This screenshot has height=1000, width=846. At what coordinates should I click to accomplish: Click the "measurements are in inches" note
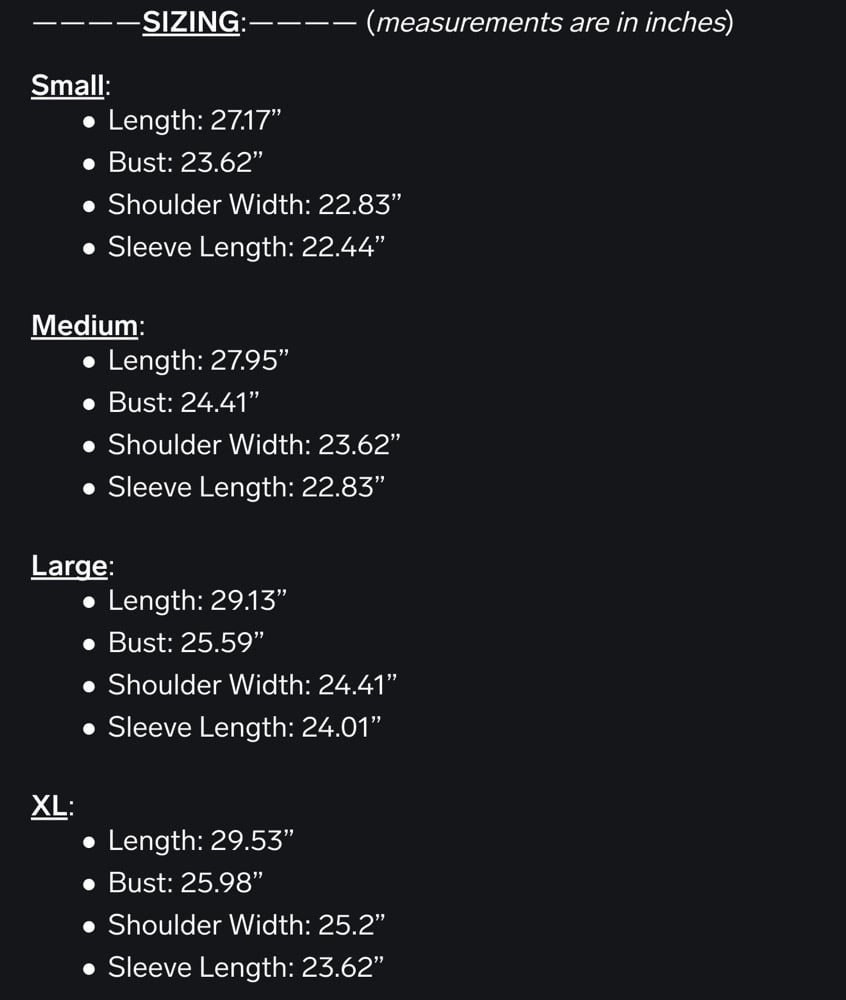(550, 22)
